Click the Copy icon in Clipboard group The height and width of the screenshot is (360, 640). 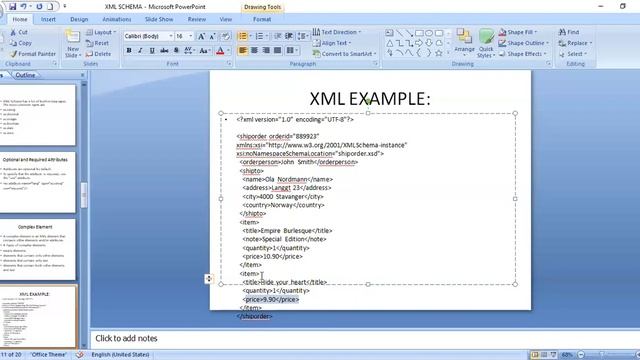[13, 43]
